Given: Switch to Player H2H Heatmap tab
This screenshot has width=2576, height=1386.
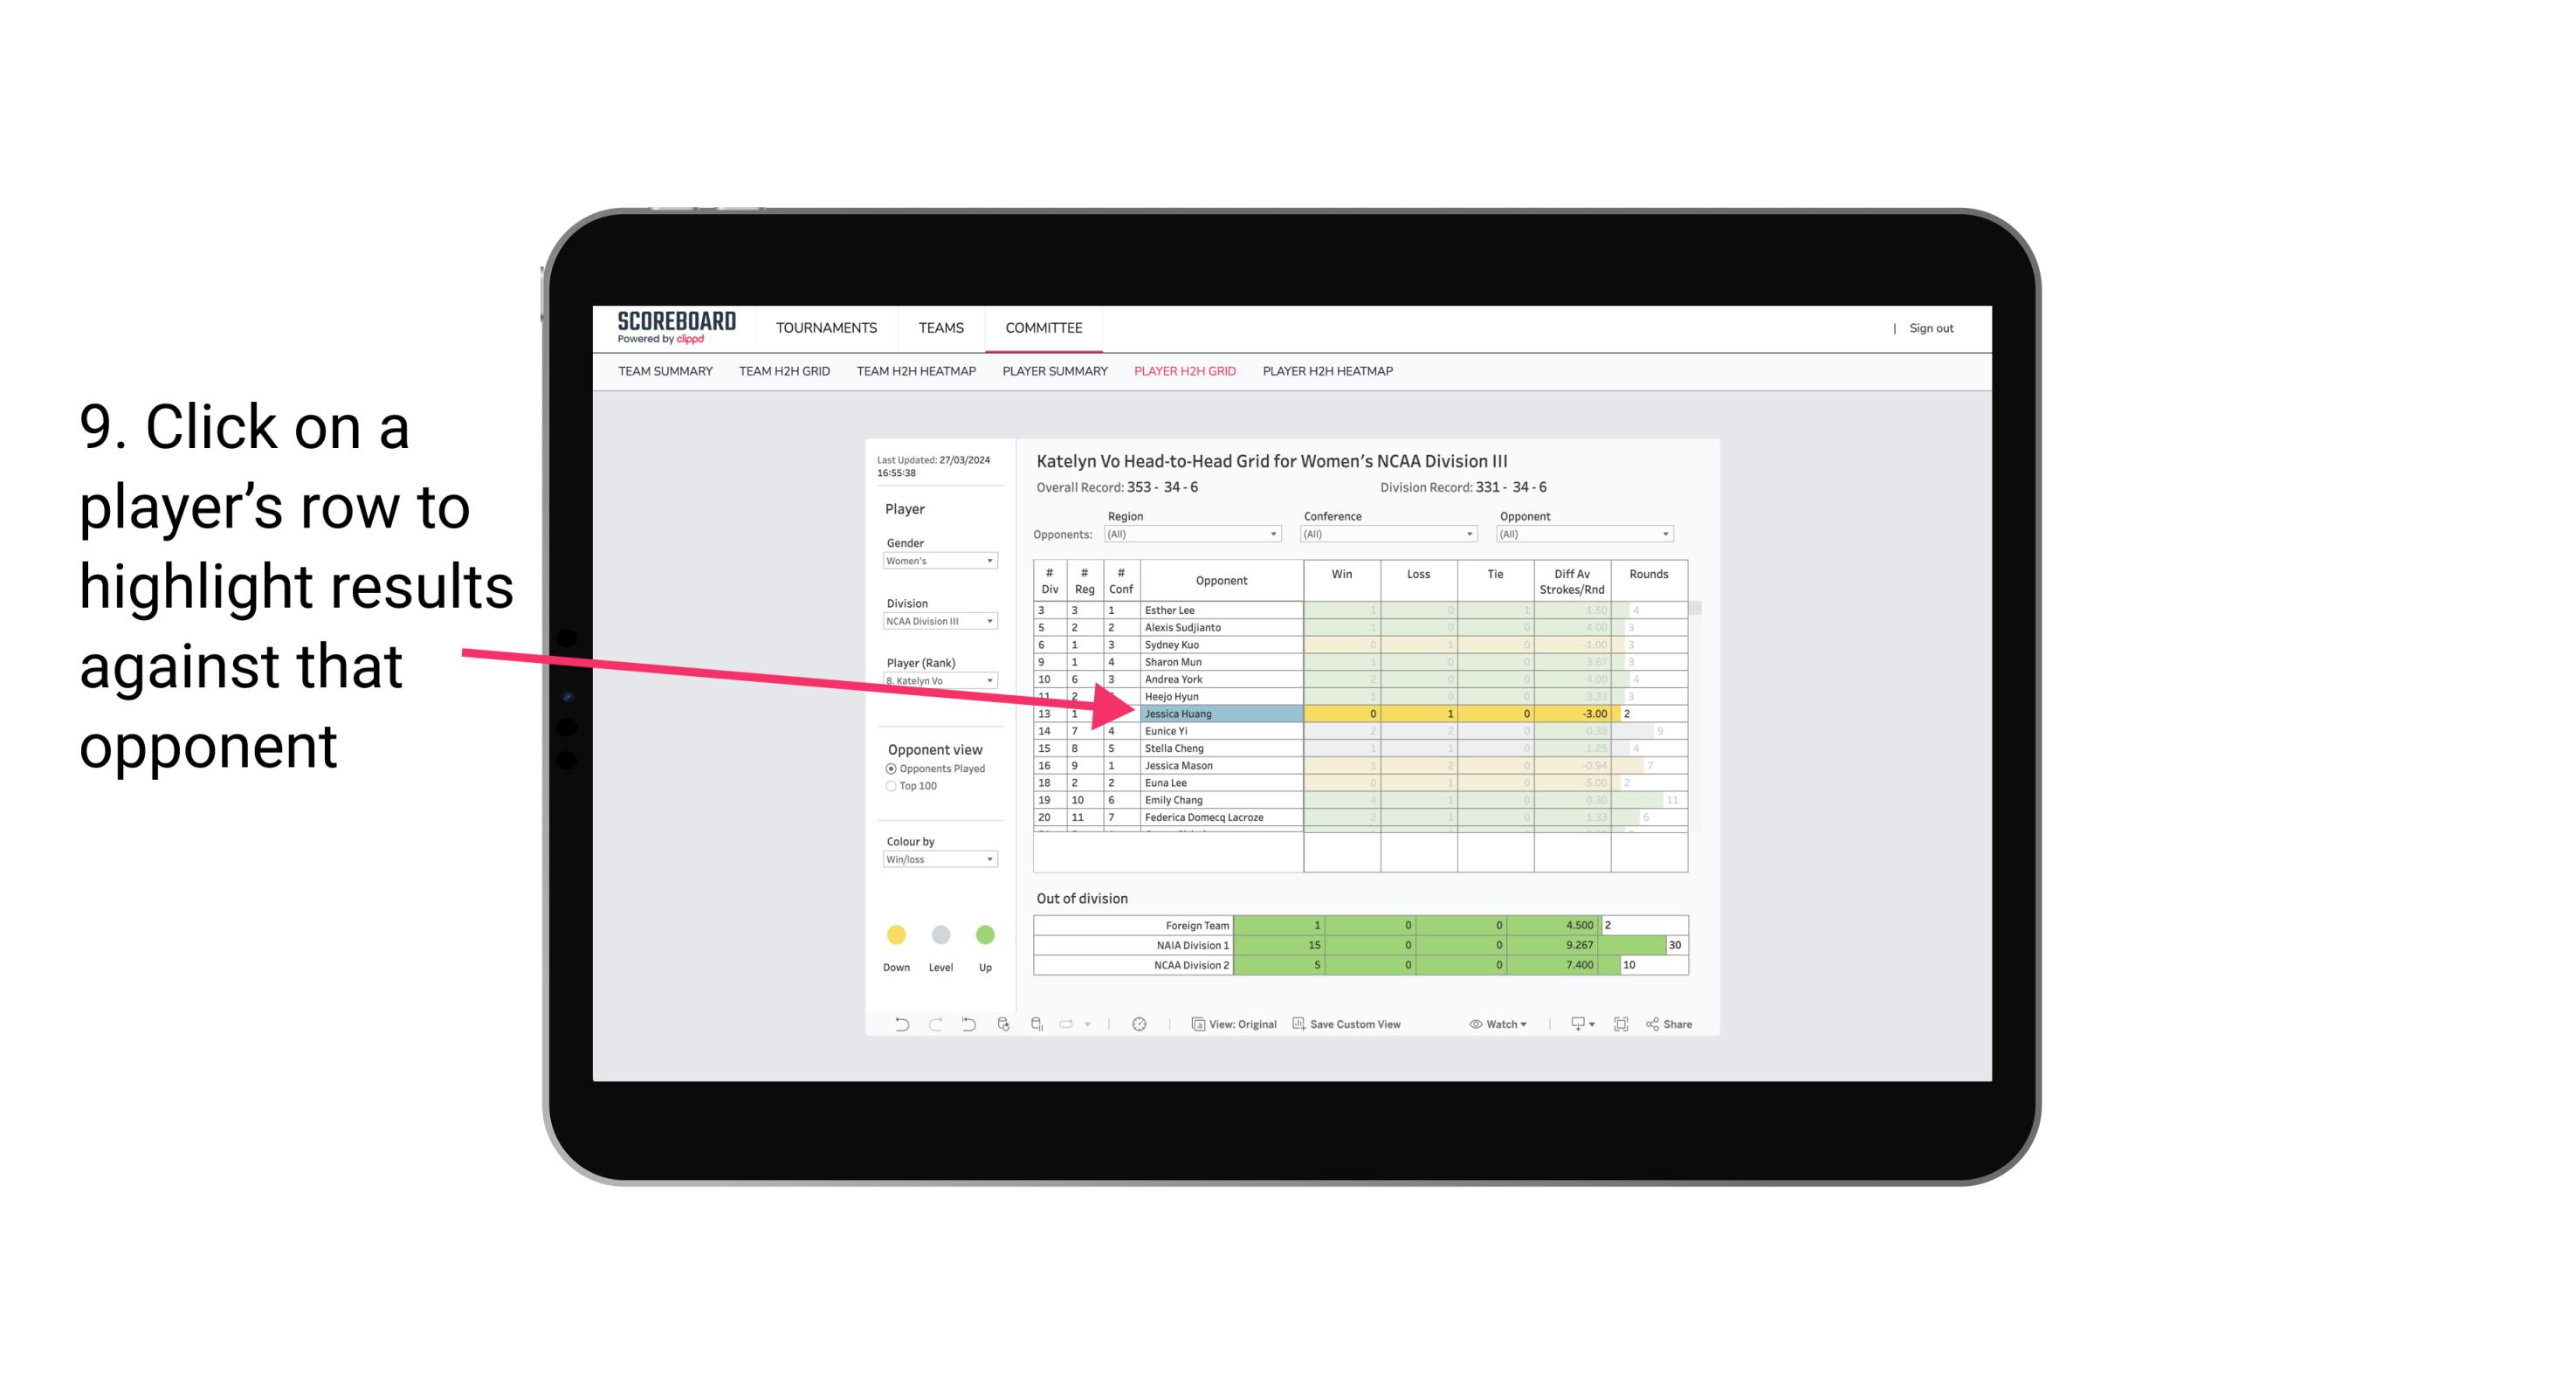Looking at the screenshot, I should pos(1327,372).
